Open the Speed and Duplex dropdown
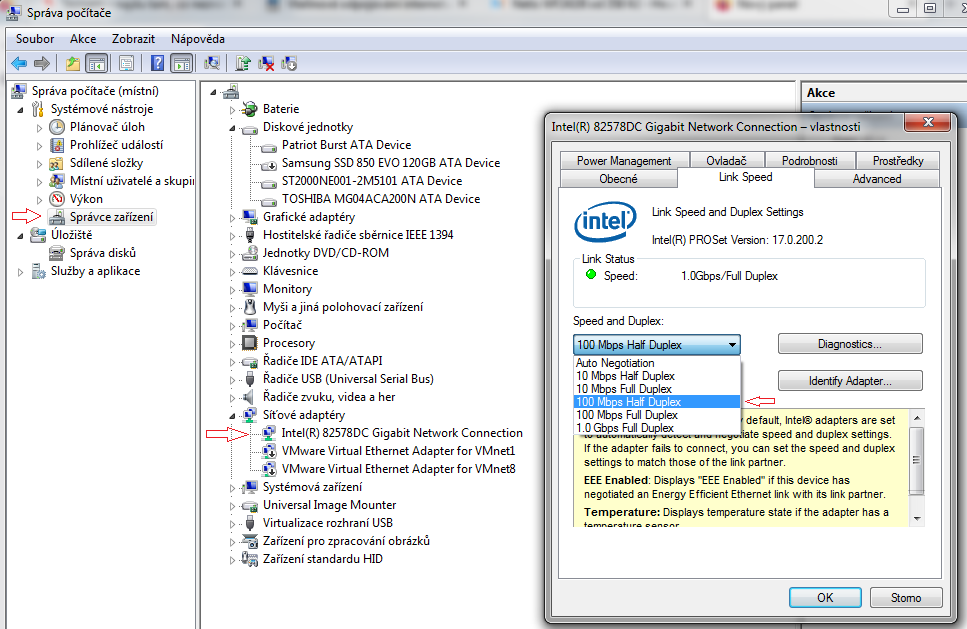The height and width of the screenshot is (629, 967). (x=657, y=345)
